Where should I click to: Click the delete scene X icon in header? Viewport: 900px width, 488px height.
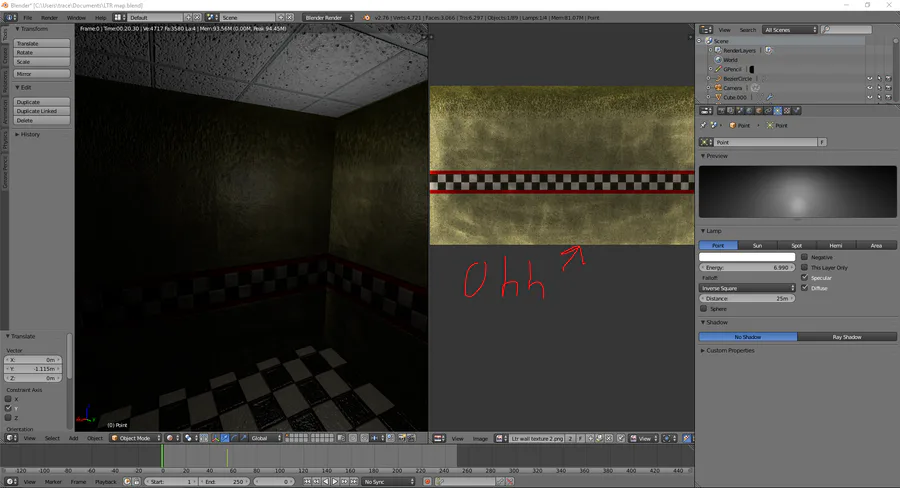tap(290, 18)
